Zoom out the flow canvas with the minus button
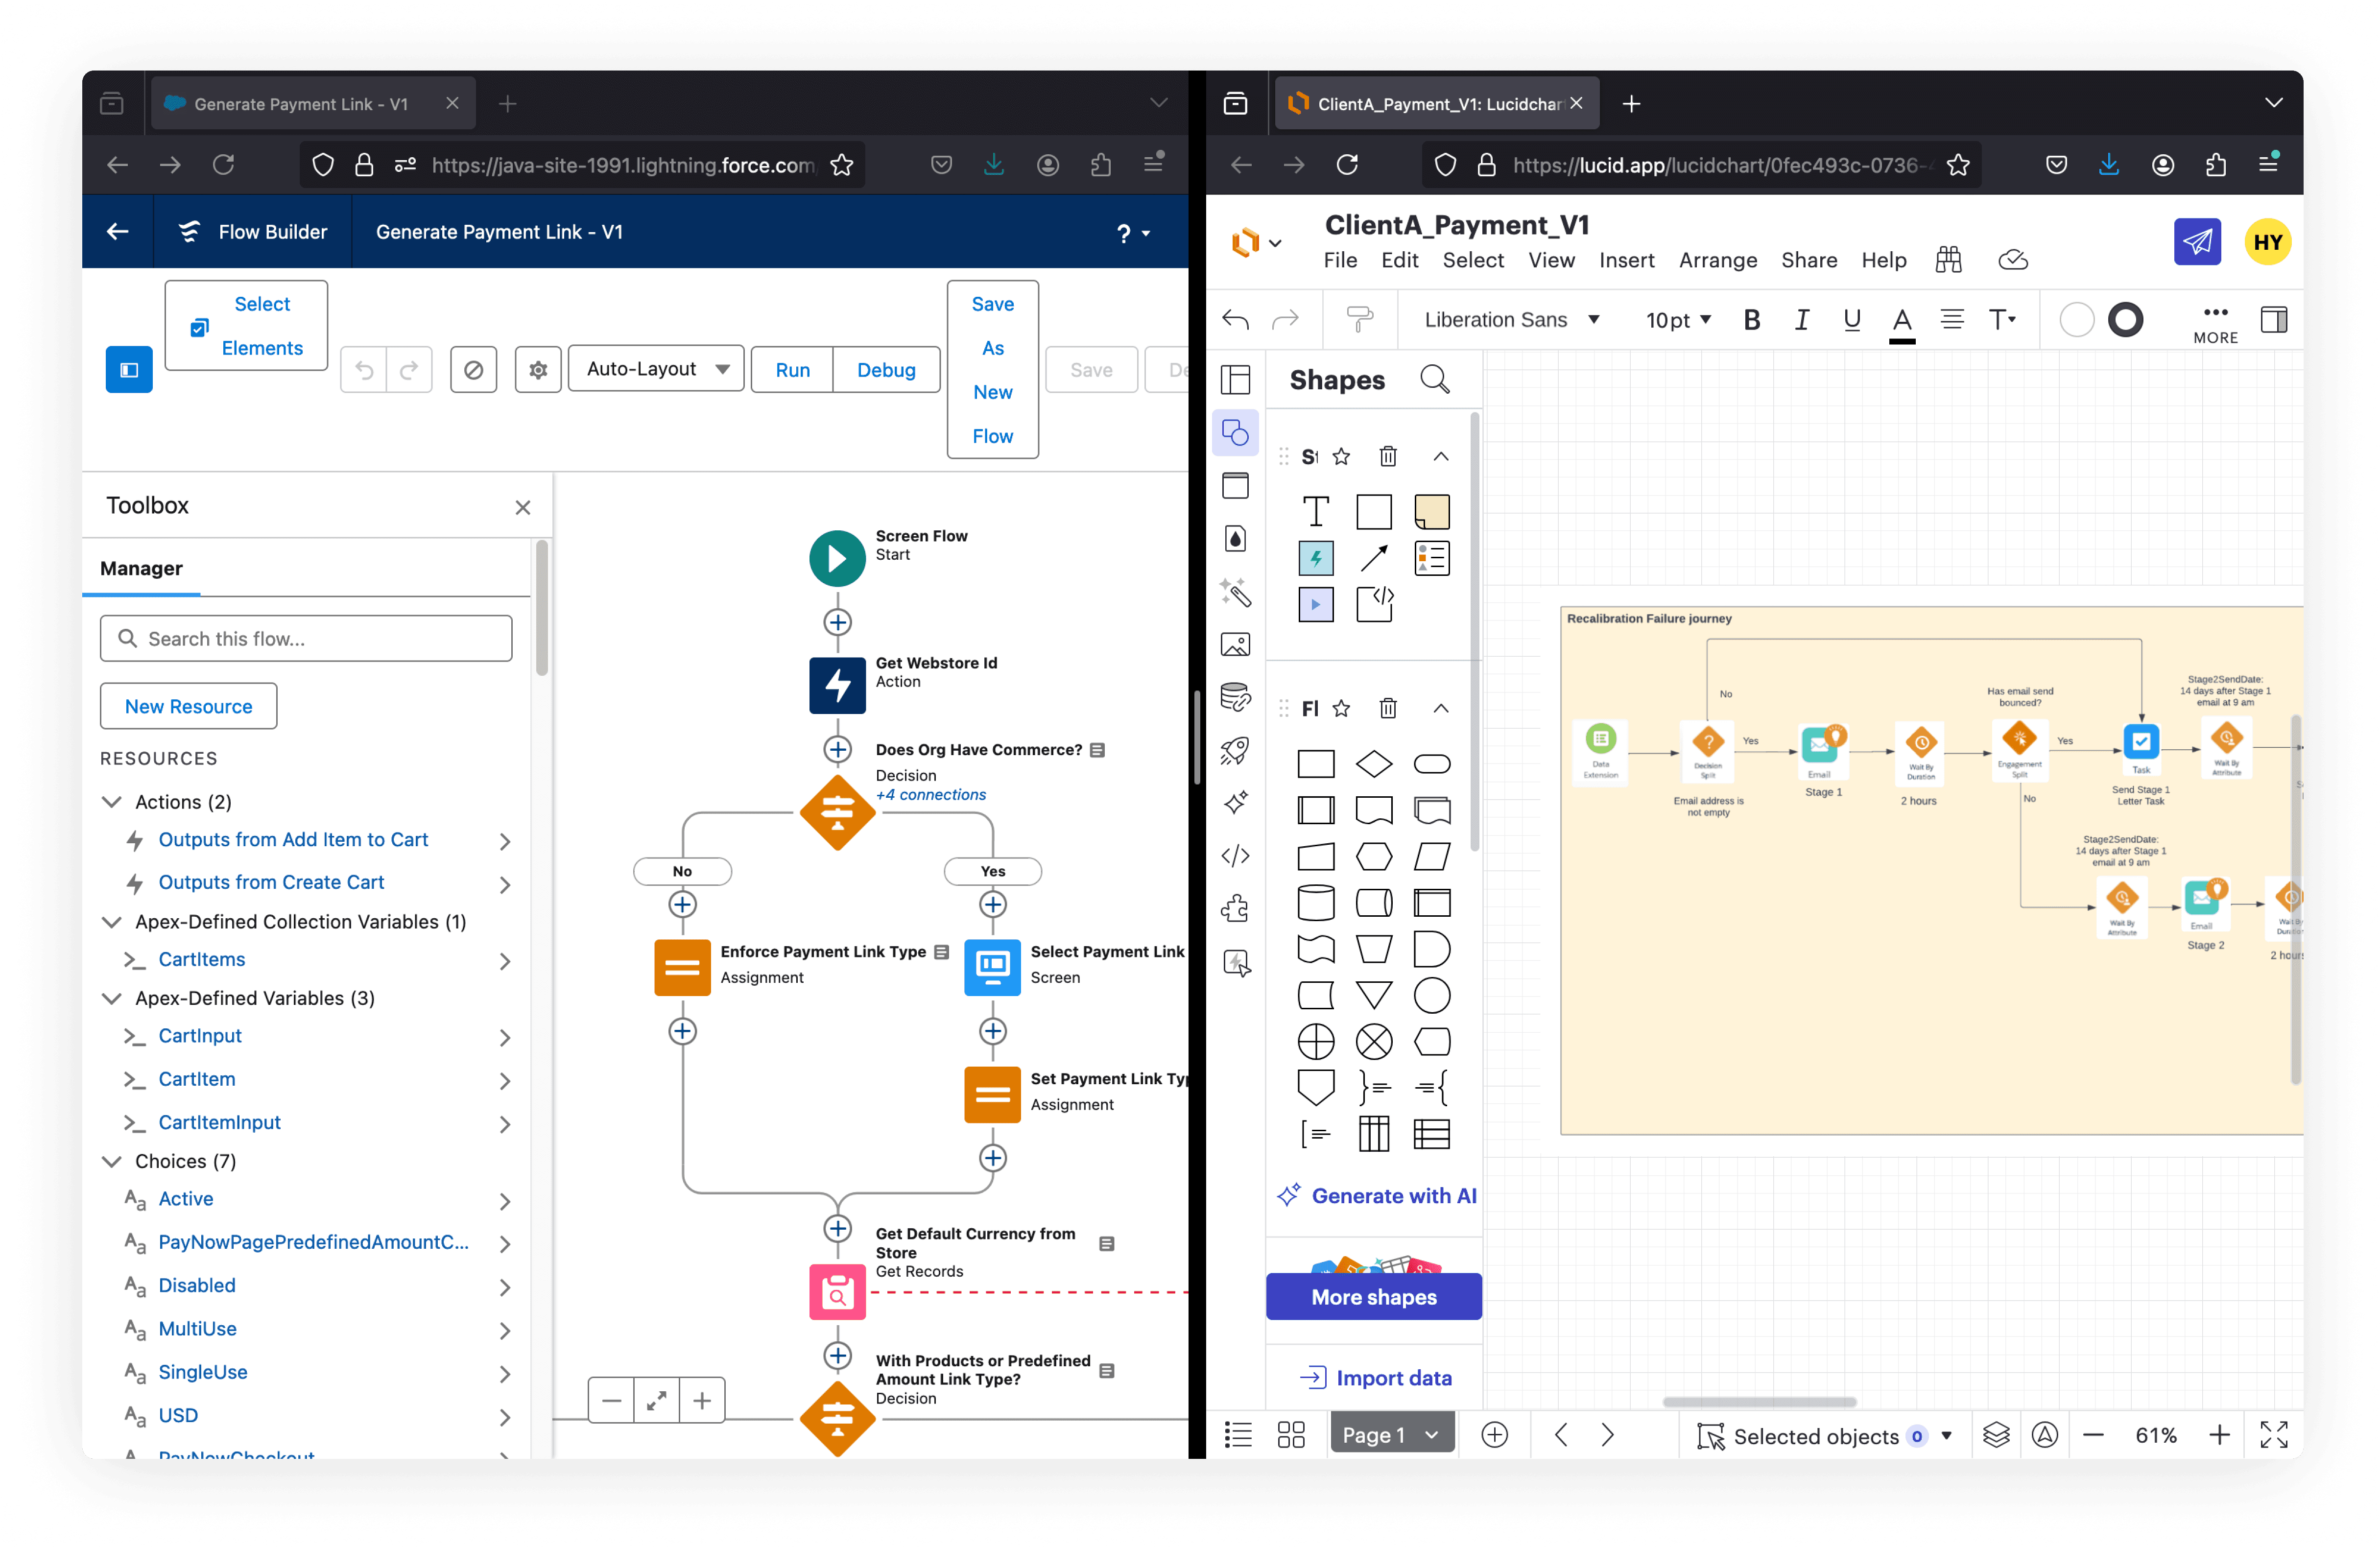Image resolution: width=2380 pixels, height=1547 pixels. click(x=612, y=1401)
